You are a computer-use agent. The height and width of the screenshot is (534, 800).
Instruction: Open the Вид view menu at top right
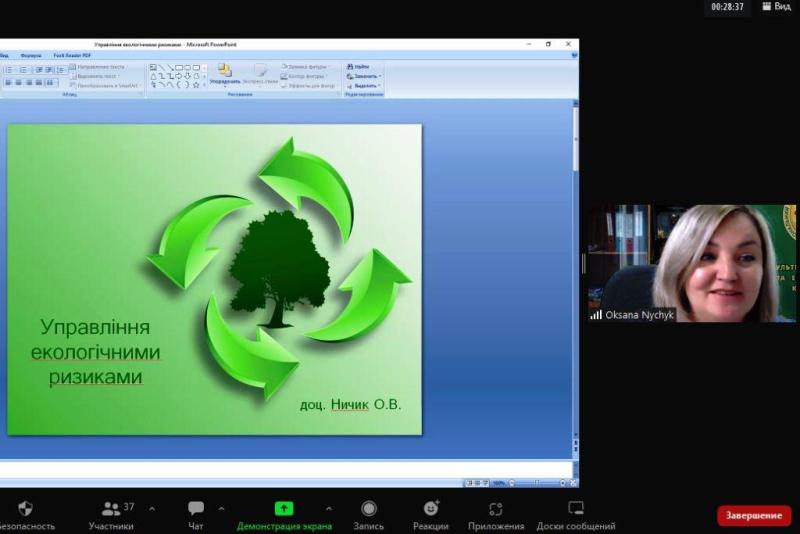(776, 7)
